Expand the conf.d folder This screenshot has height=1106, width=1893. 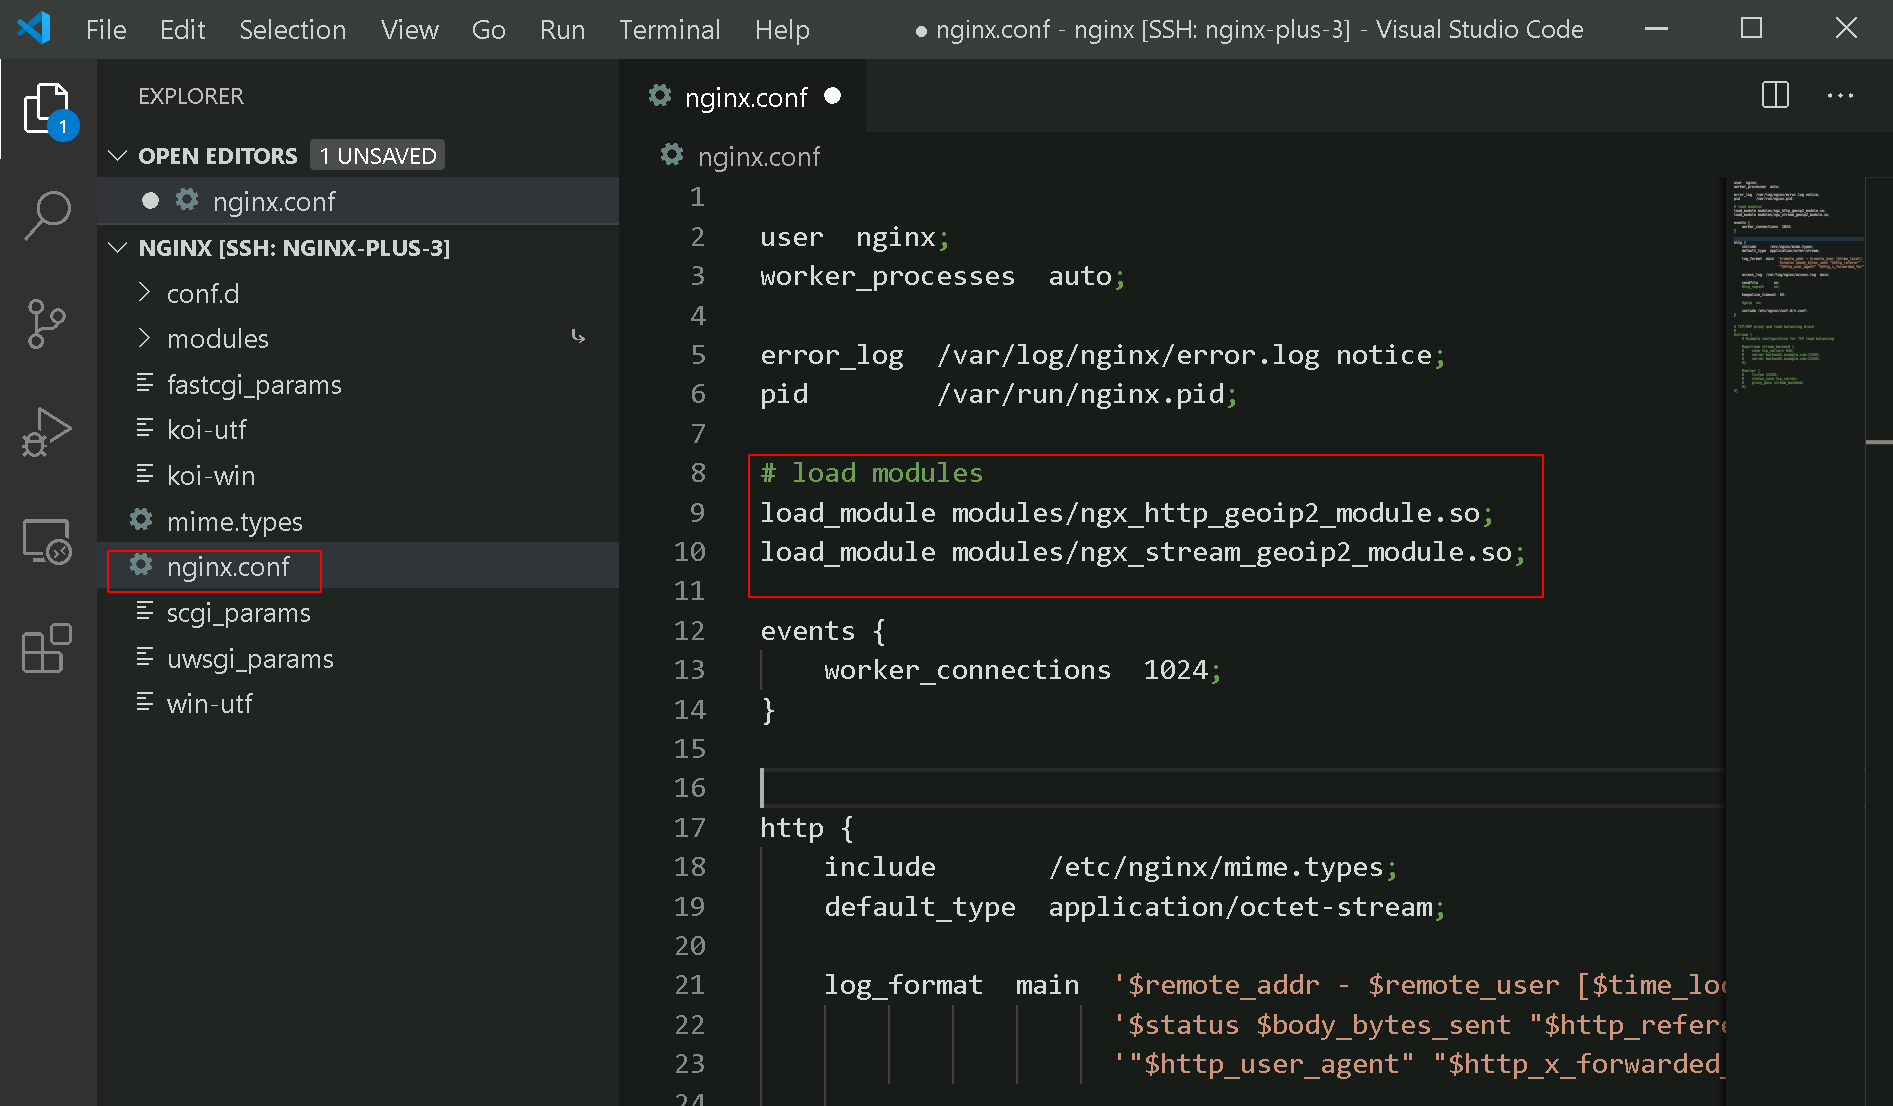[144, 292]
